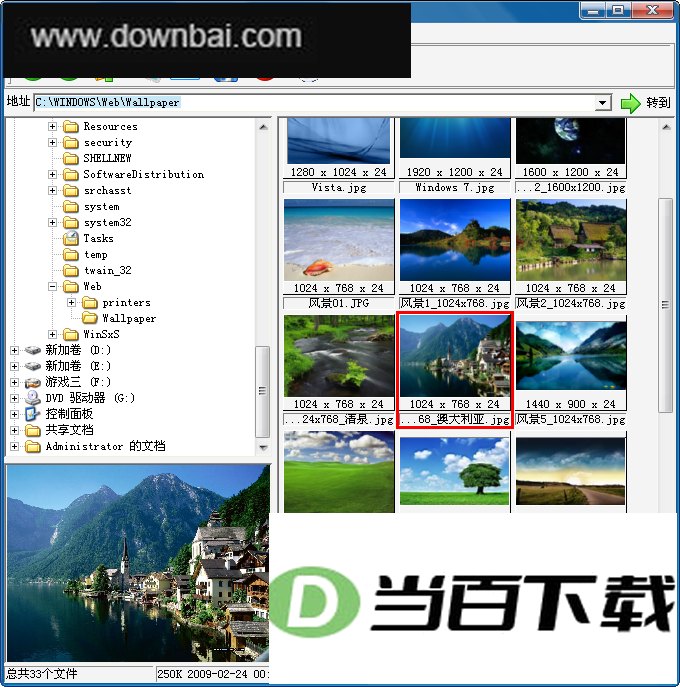Click the green 转到 go arrow icon

click(x=630, y=103)
